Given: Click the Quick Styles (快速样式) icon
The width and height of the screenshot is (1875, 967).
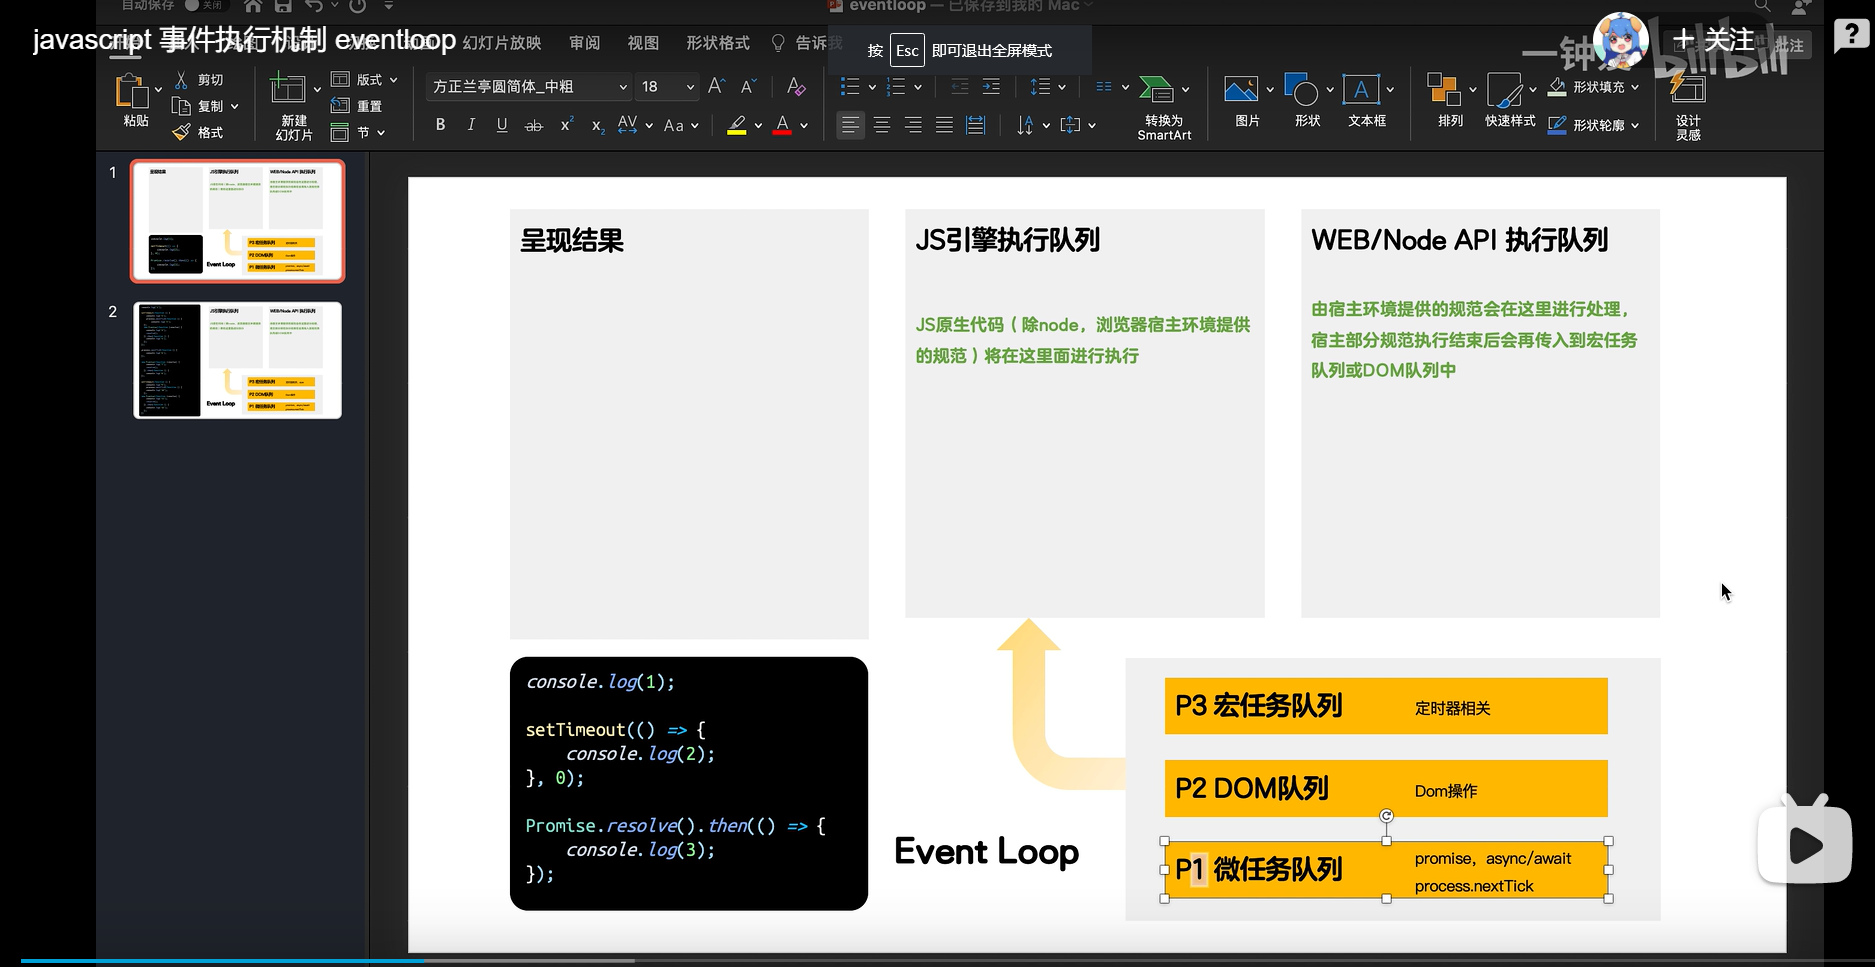Looking at the screenshot, I should 1504,90.
